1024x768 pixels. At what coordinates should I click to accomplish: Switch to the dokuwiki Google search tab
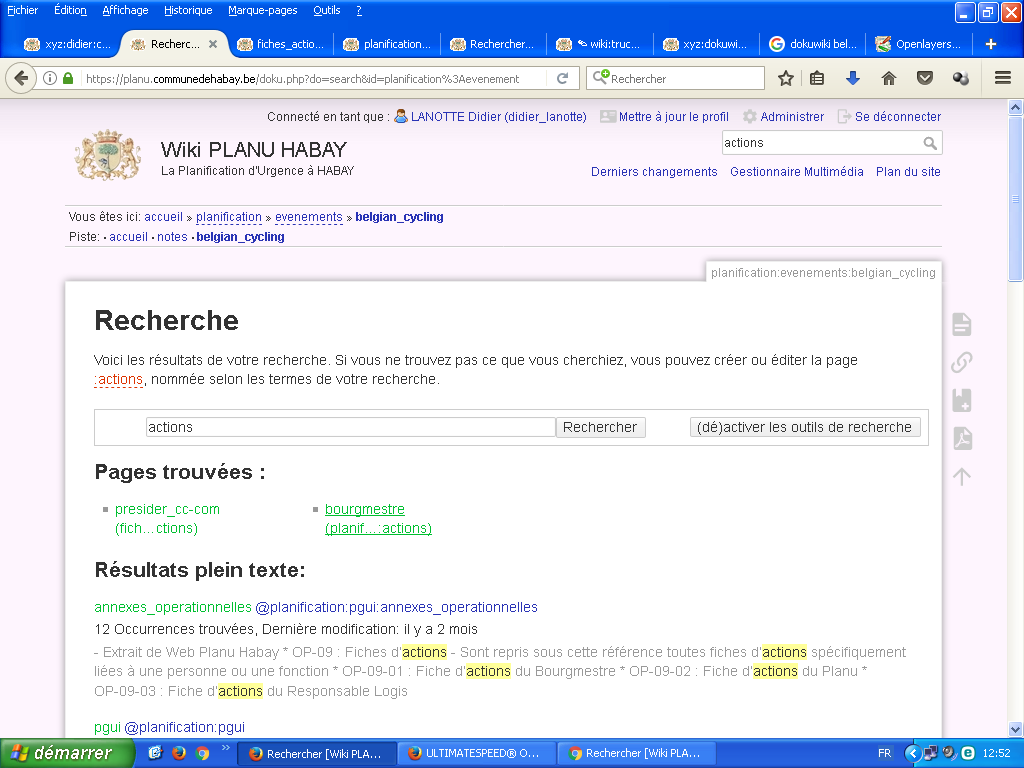813,44
